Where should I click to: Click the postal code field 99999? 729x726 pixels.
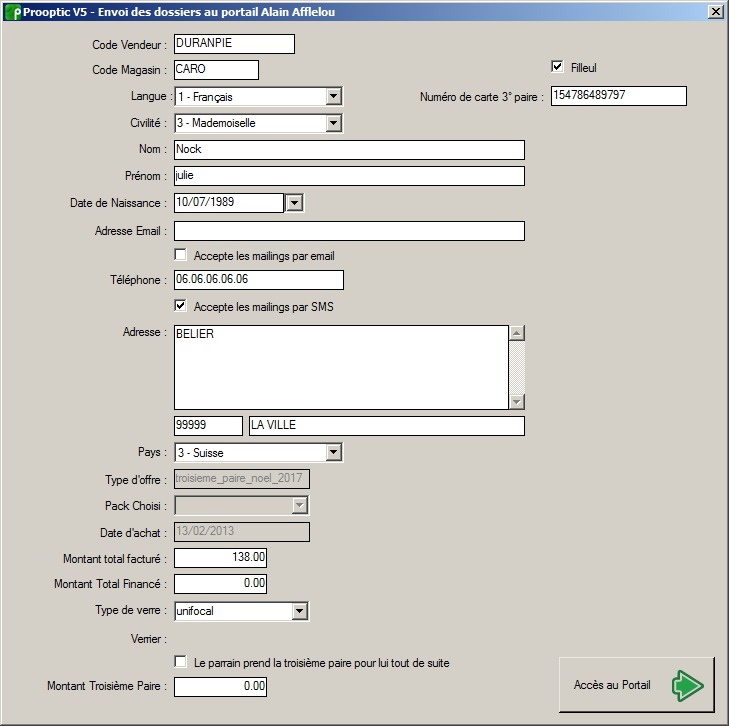pyautogui.click(x=208, y=426)
